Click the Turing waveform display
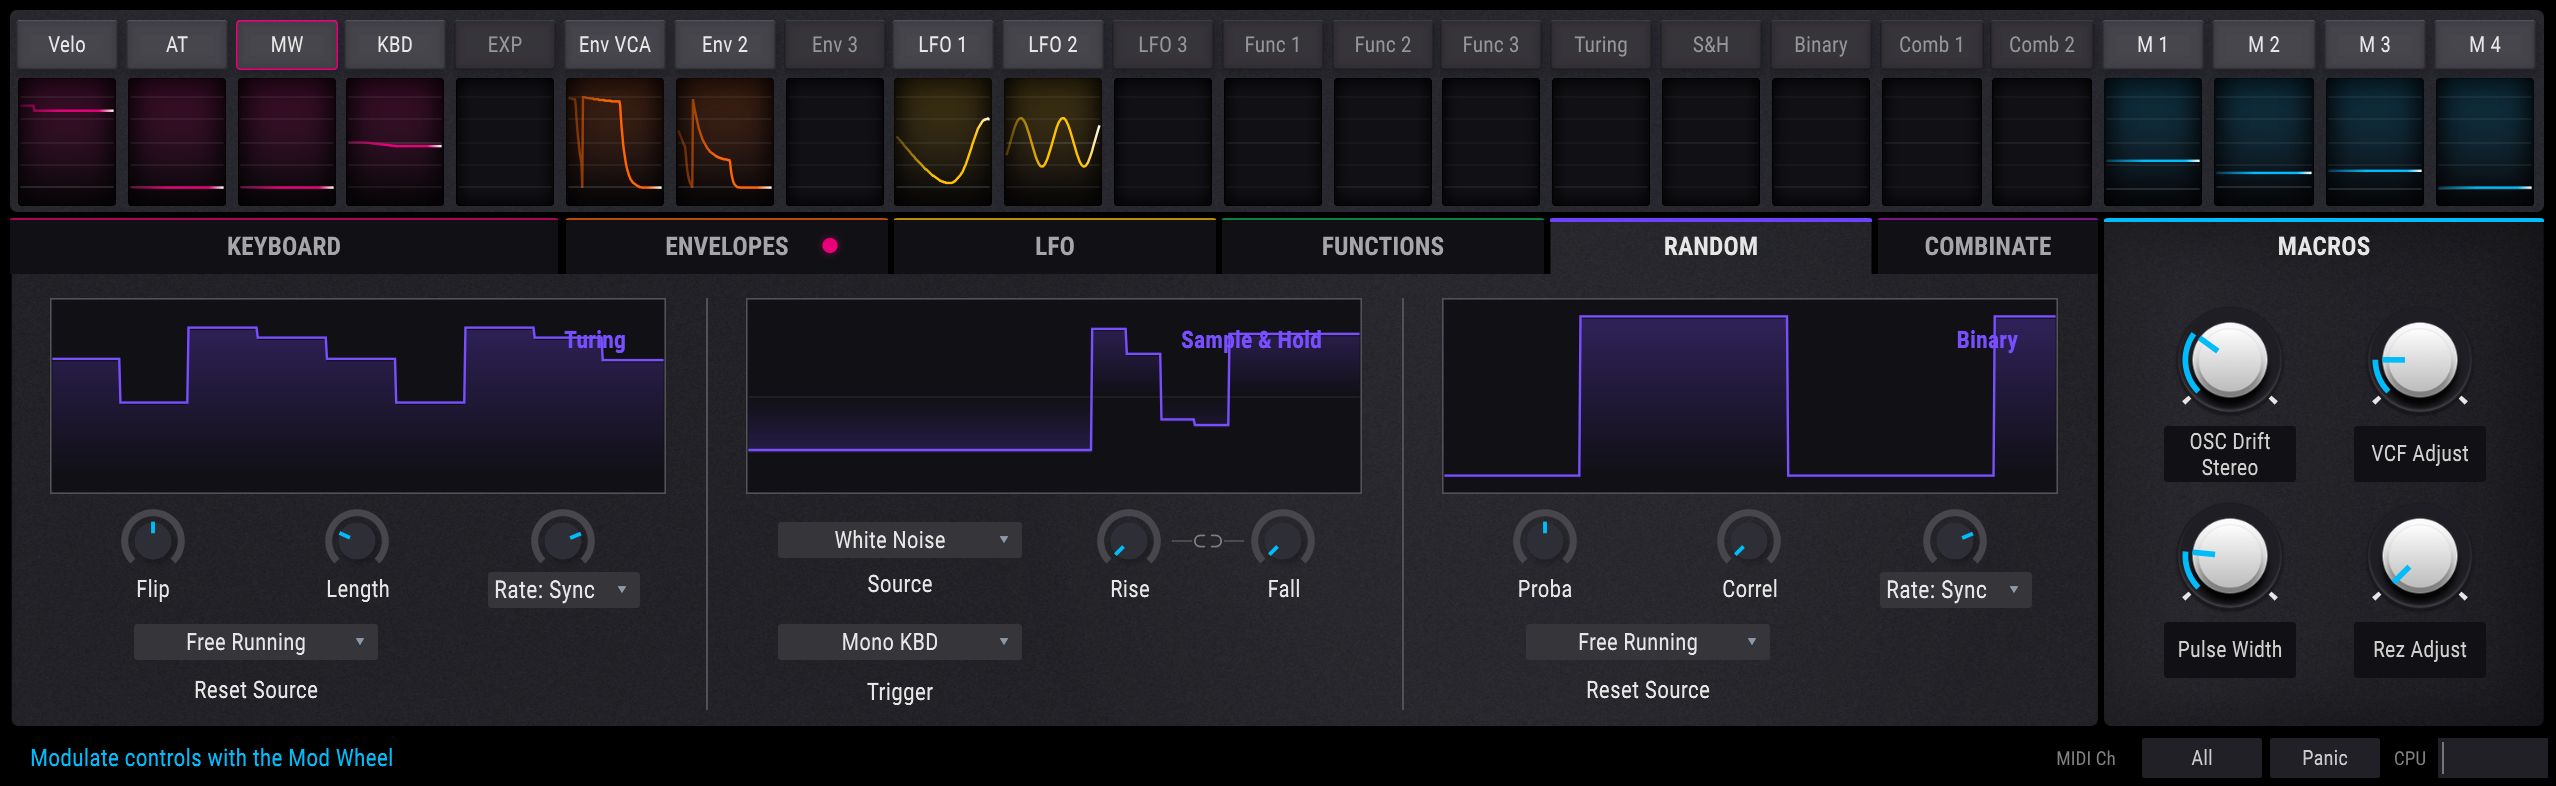This screenshot has width=2556, height=786. [x=358, y=396]
